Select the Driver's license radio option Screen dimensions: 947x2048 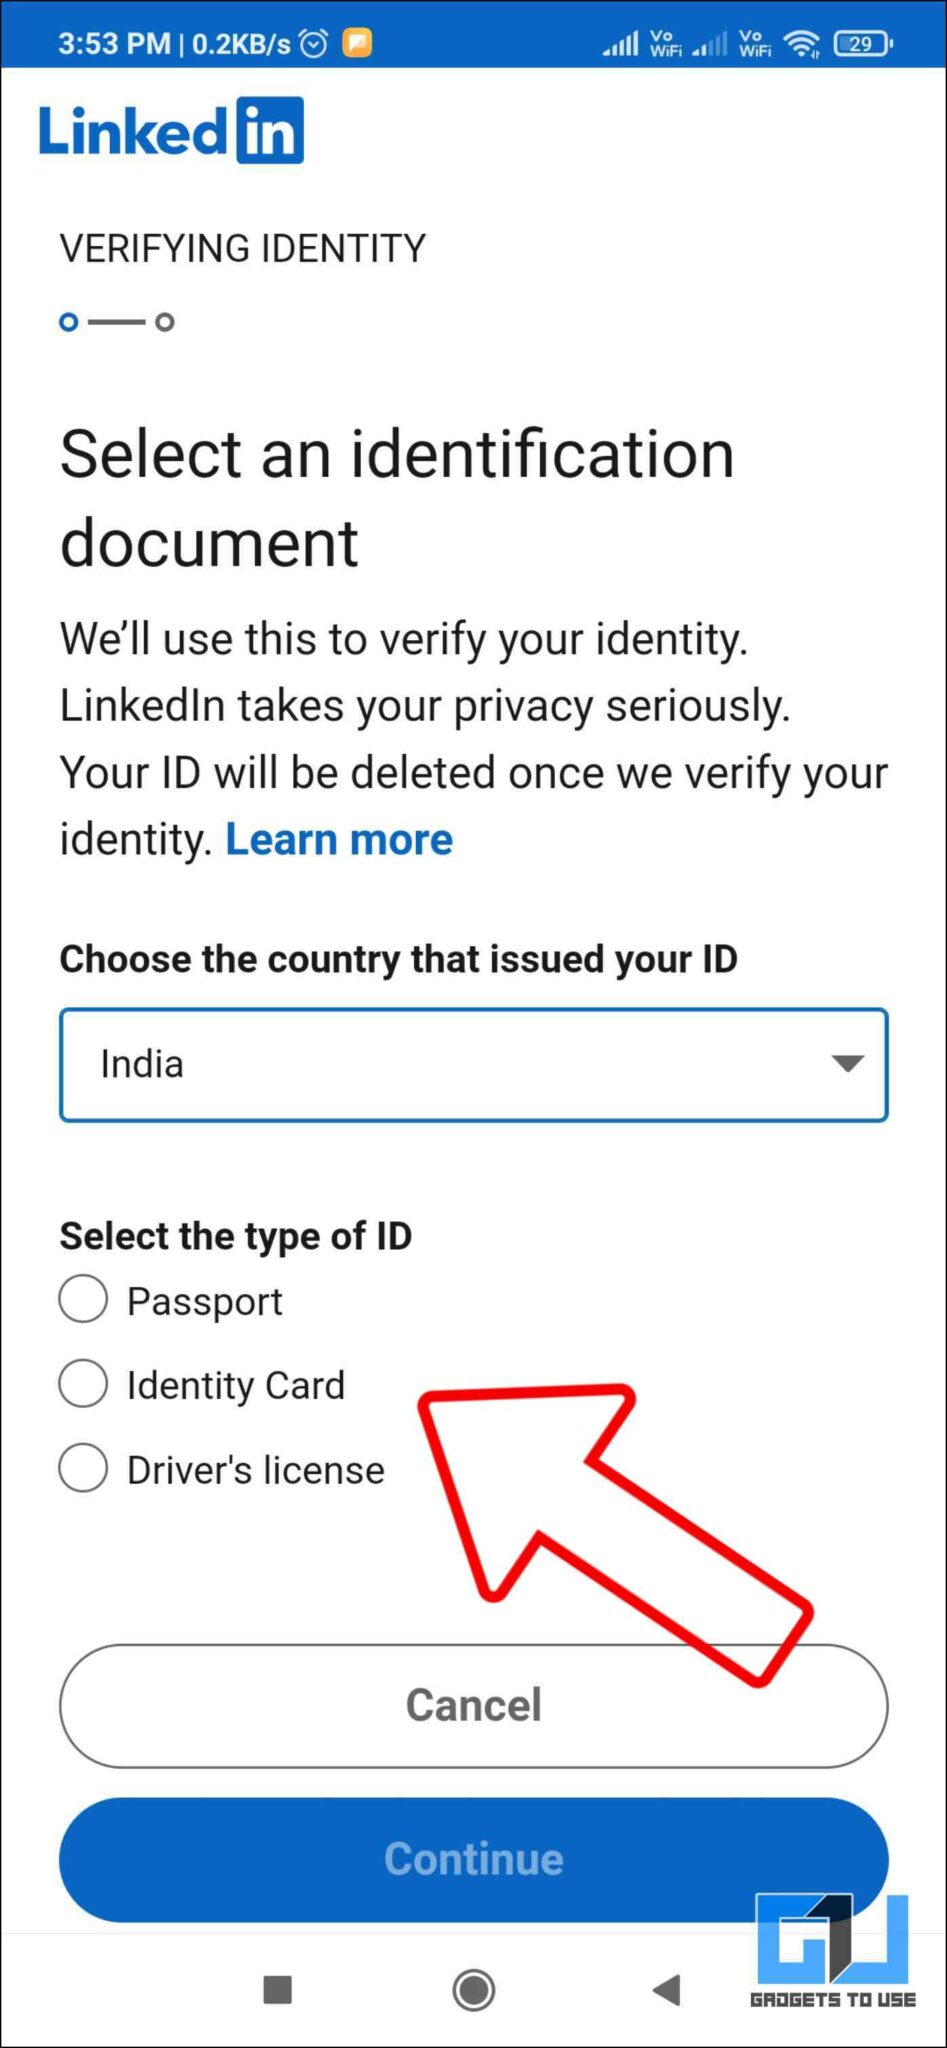pyautogui.click(x=83, y=1468)
